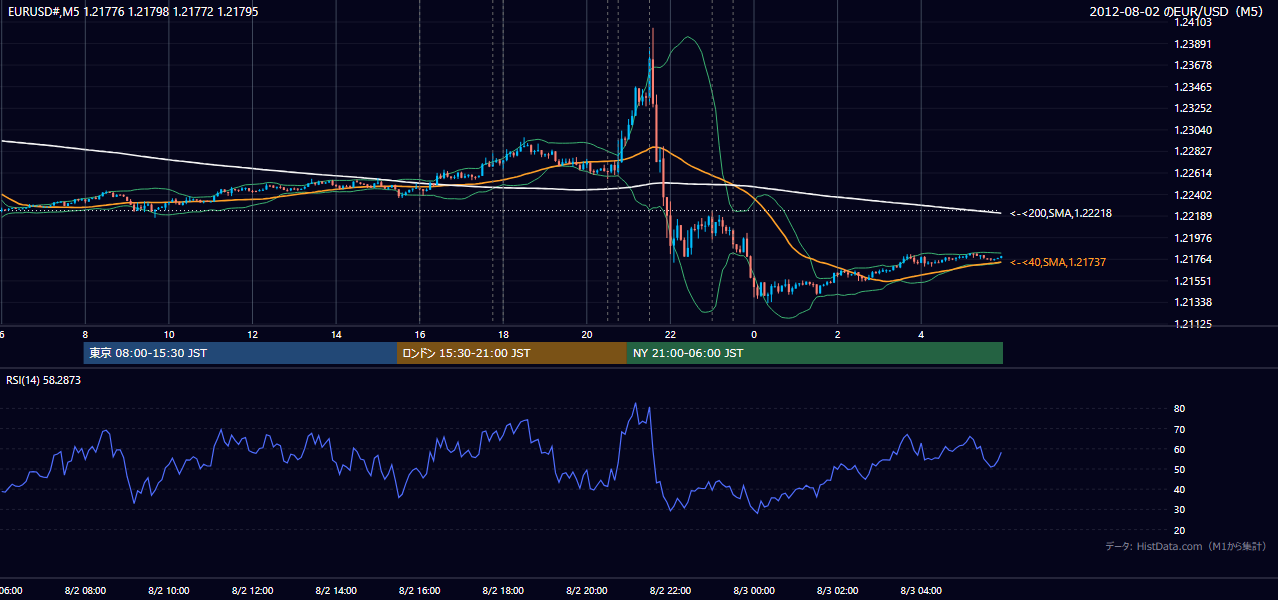
Task: Click hour 12 tick under price chart
Action: 253,335
